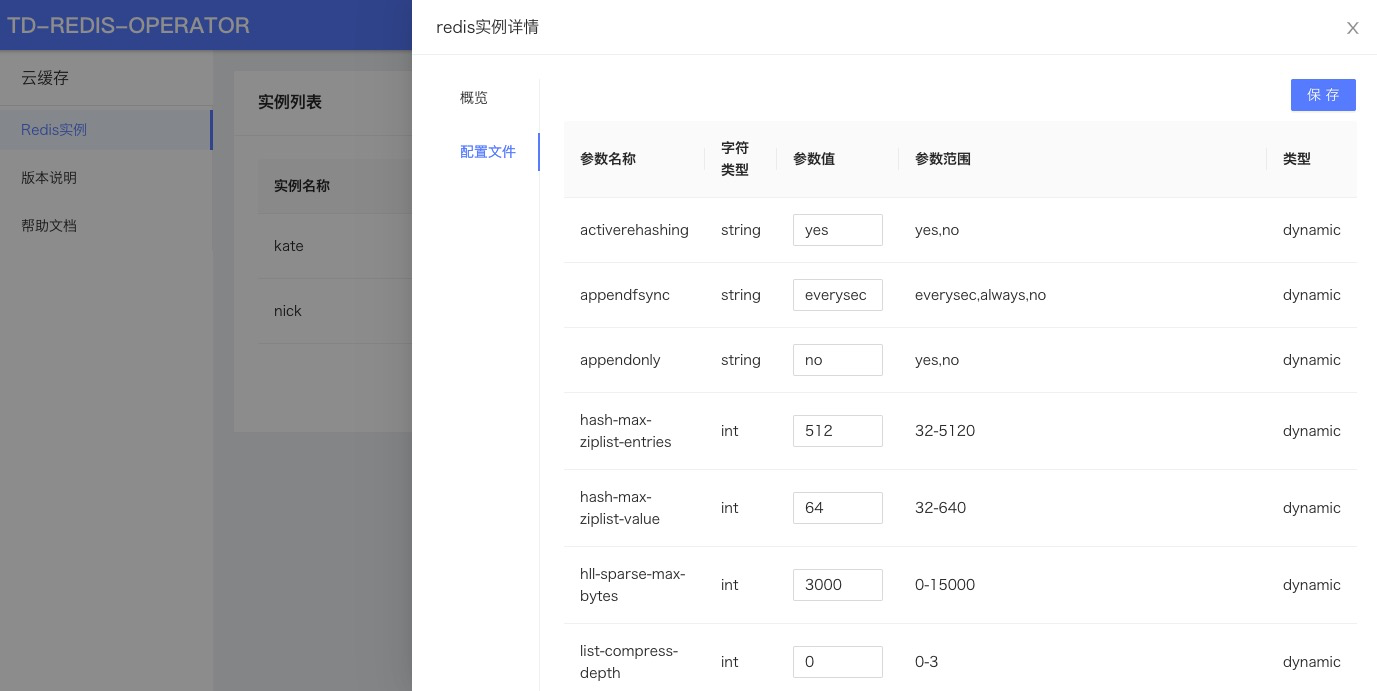Click the 字符类型 column header
Screen dimensions: 1377x691
tap(735, 159)
